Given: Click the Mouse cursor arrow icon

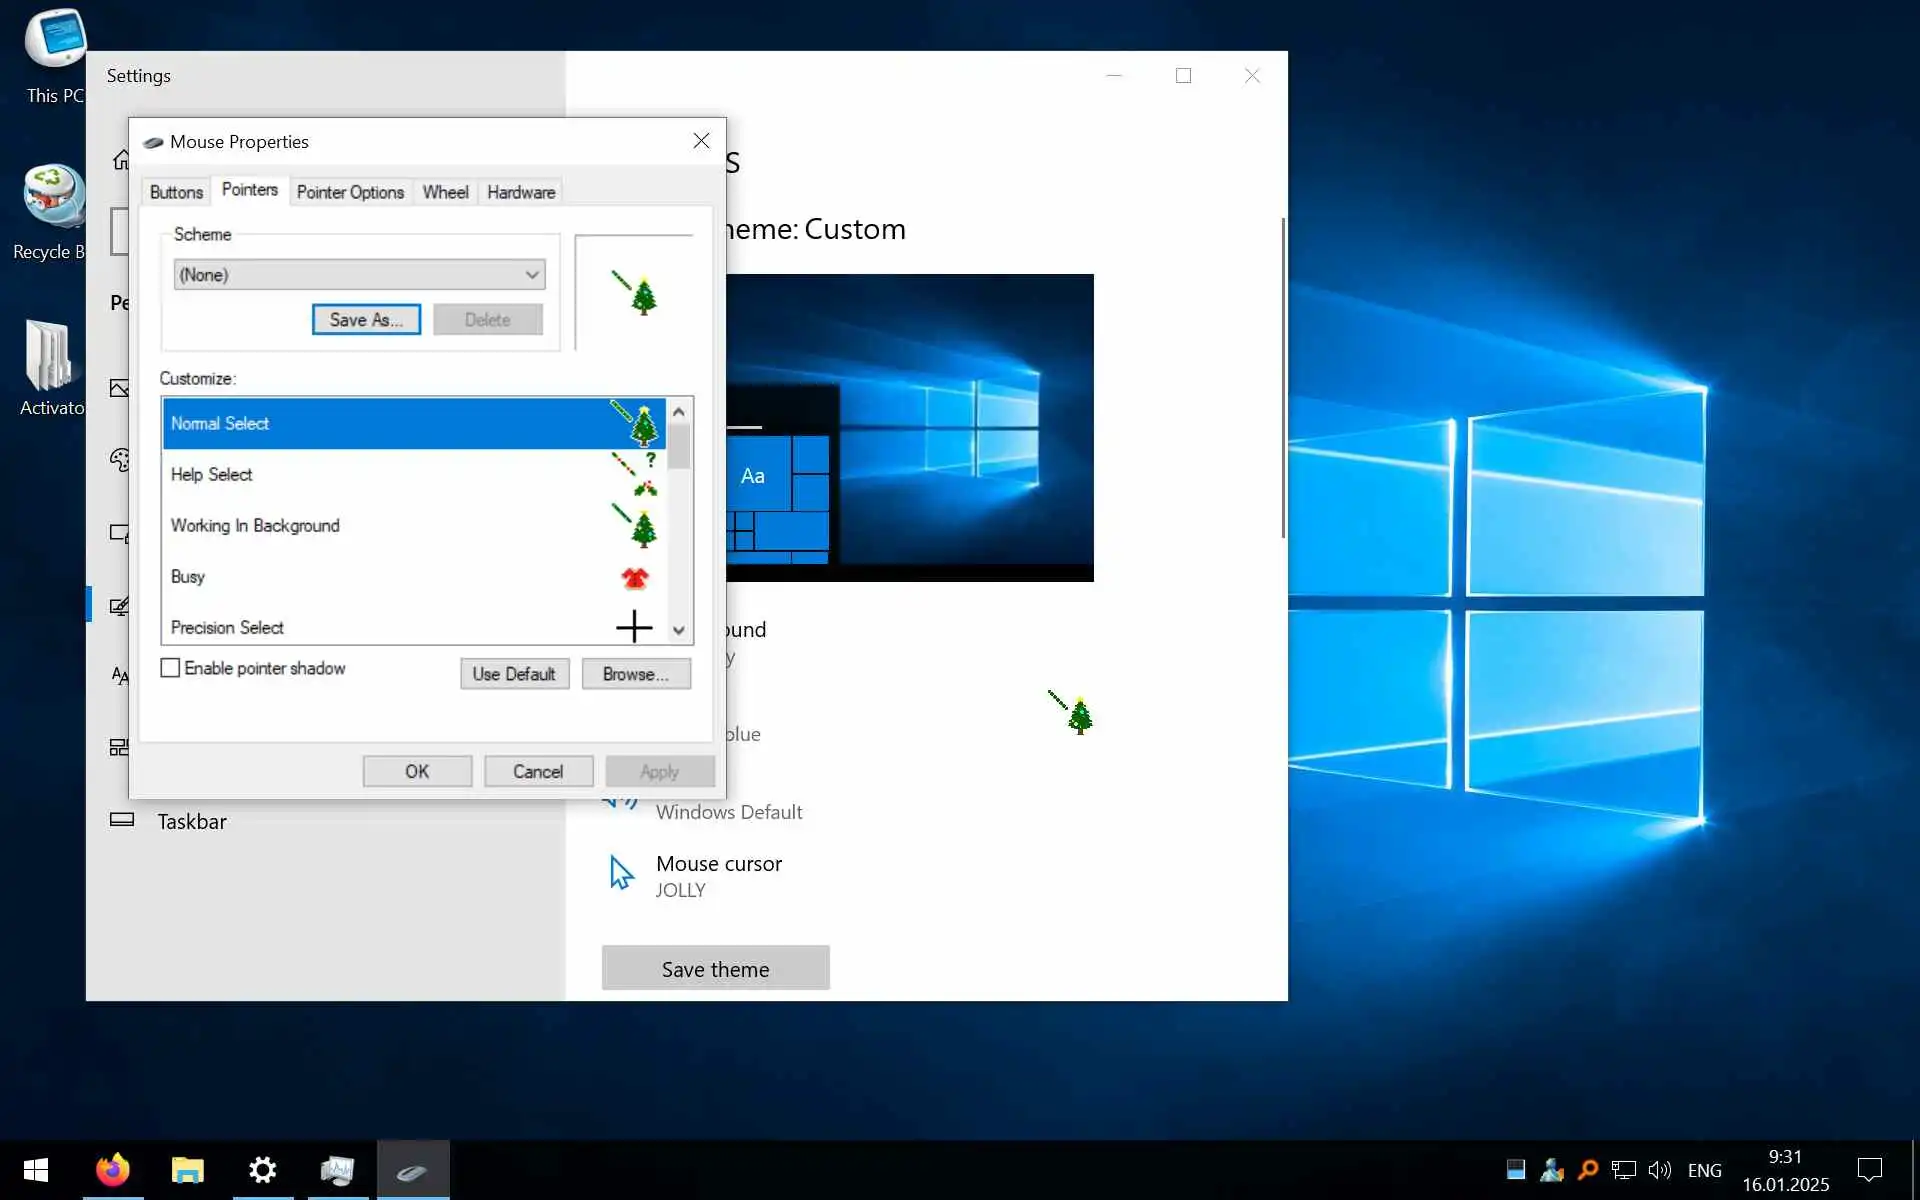Looking at the screenshot, I should coord(621,873).
